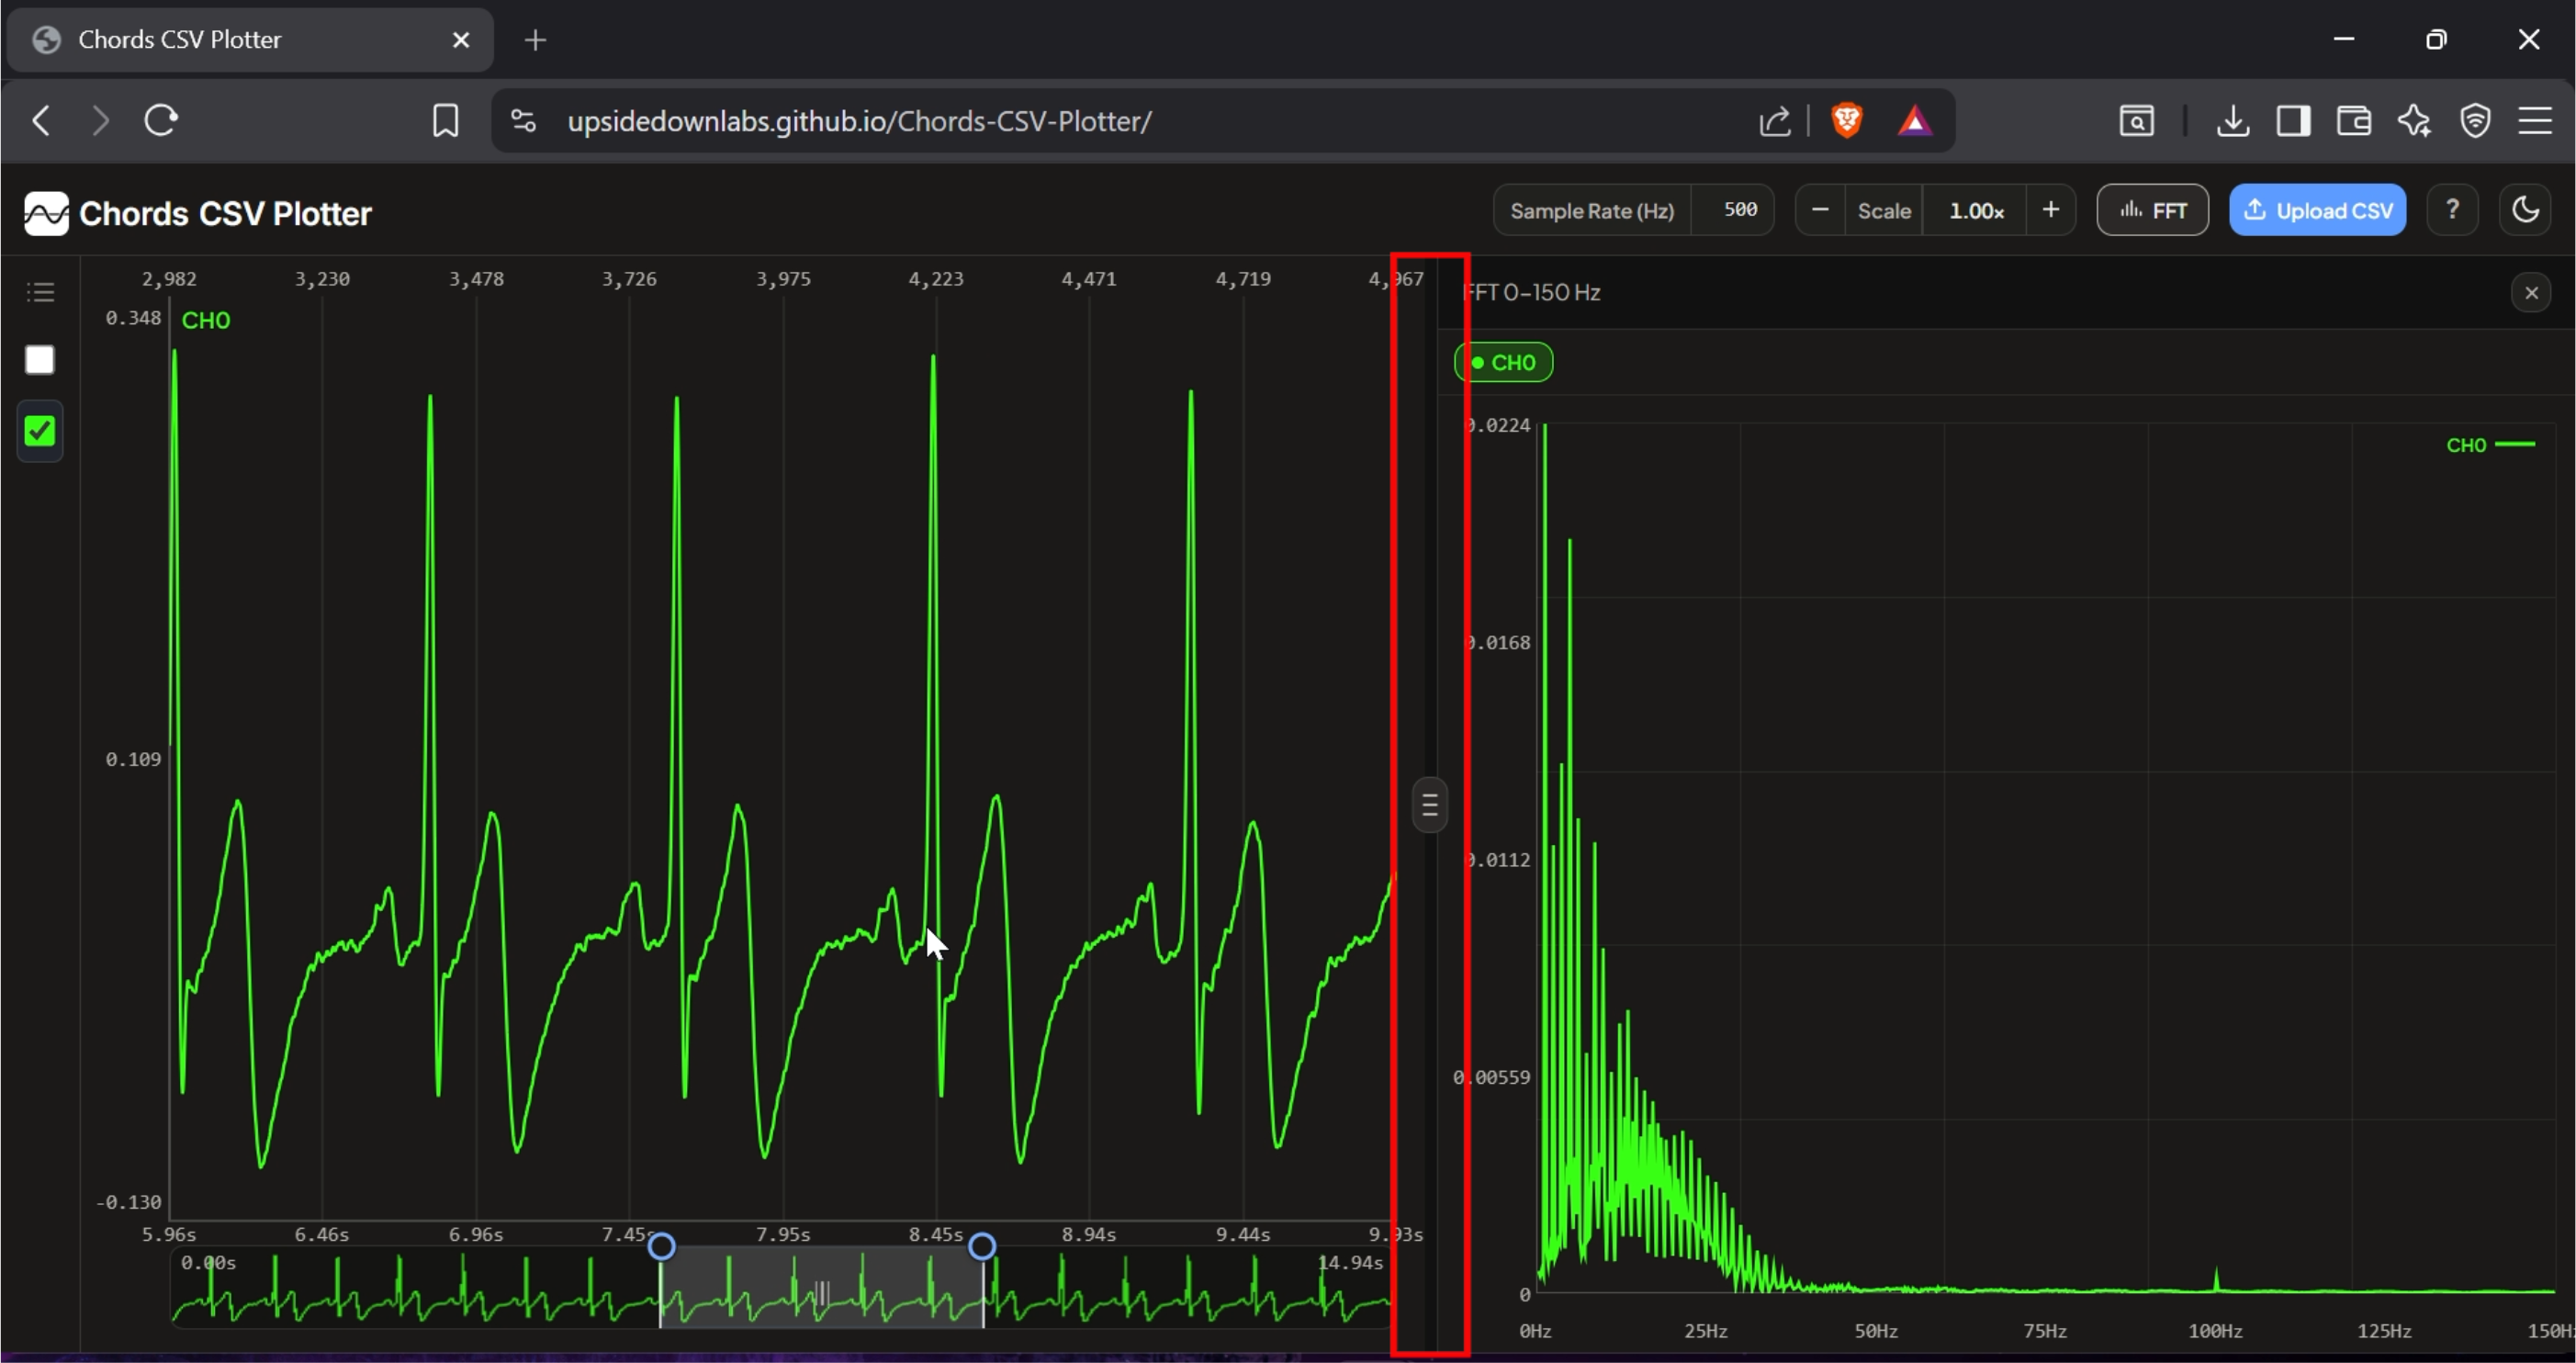2576x1363 pixels.
Task: Click the 100Hz axis label in FFT
Action: (x=2215, y=1331)
